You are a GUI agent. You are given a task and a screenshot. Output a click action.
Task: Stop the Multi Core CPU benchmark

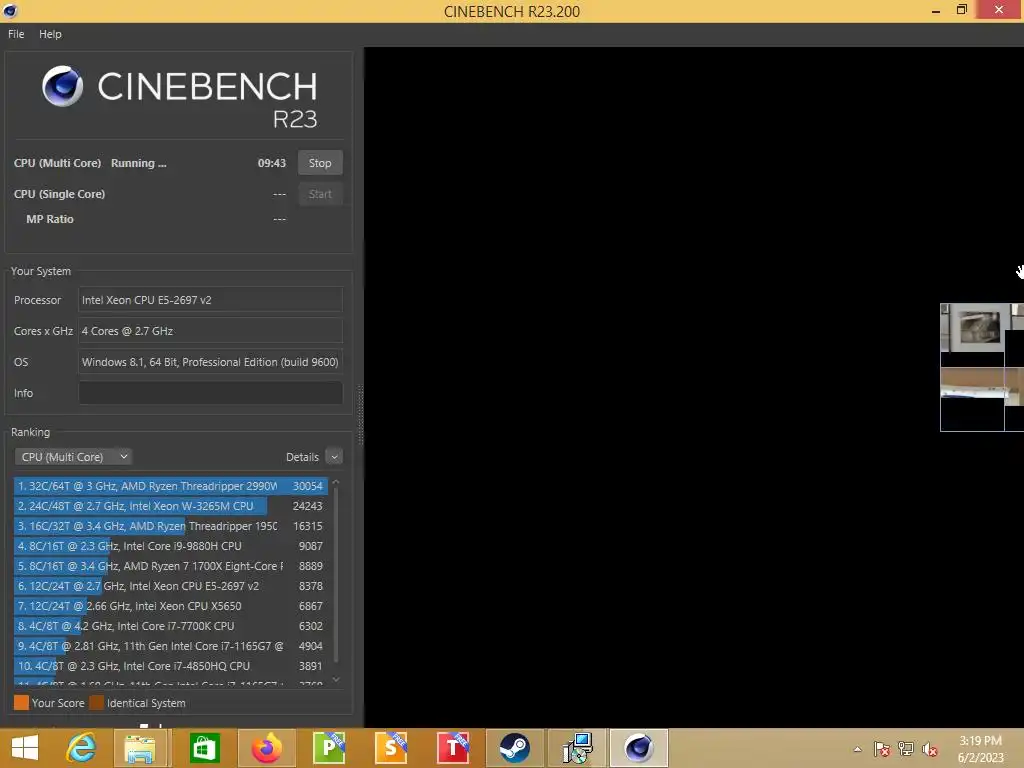[320, 163]
